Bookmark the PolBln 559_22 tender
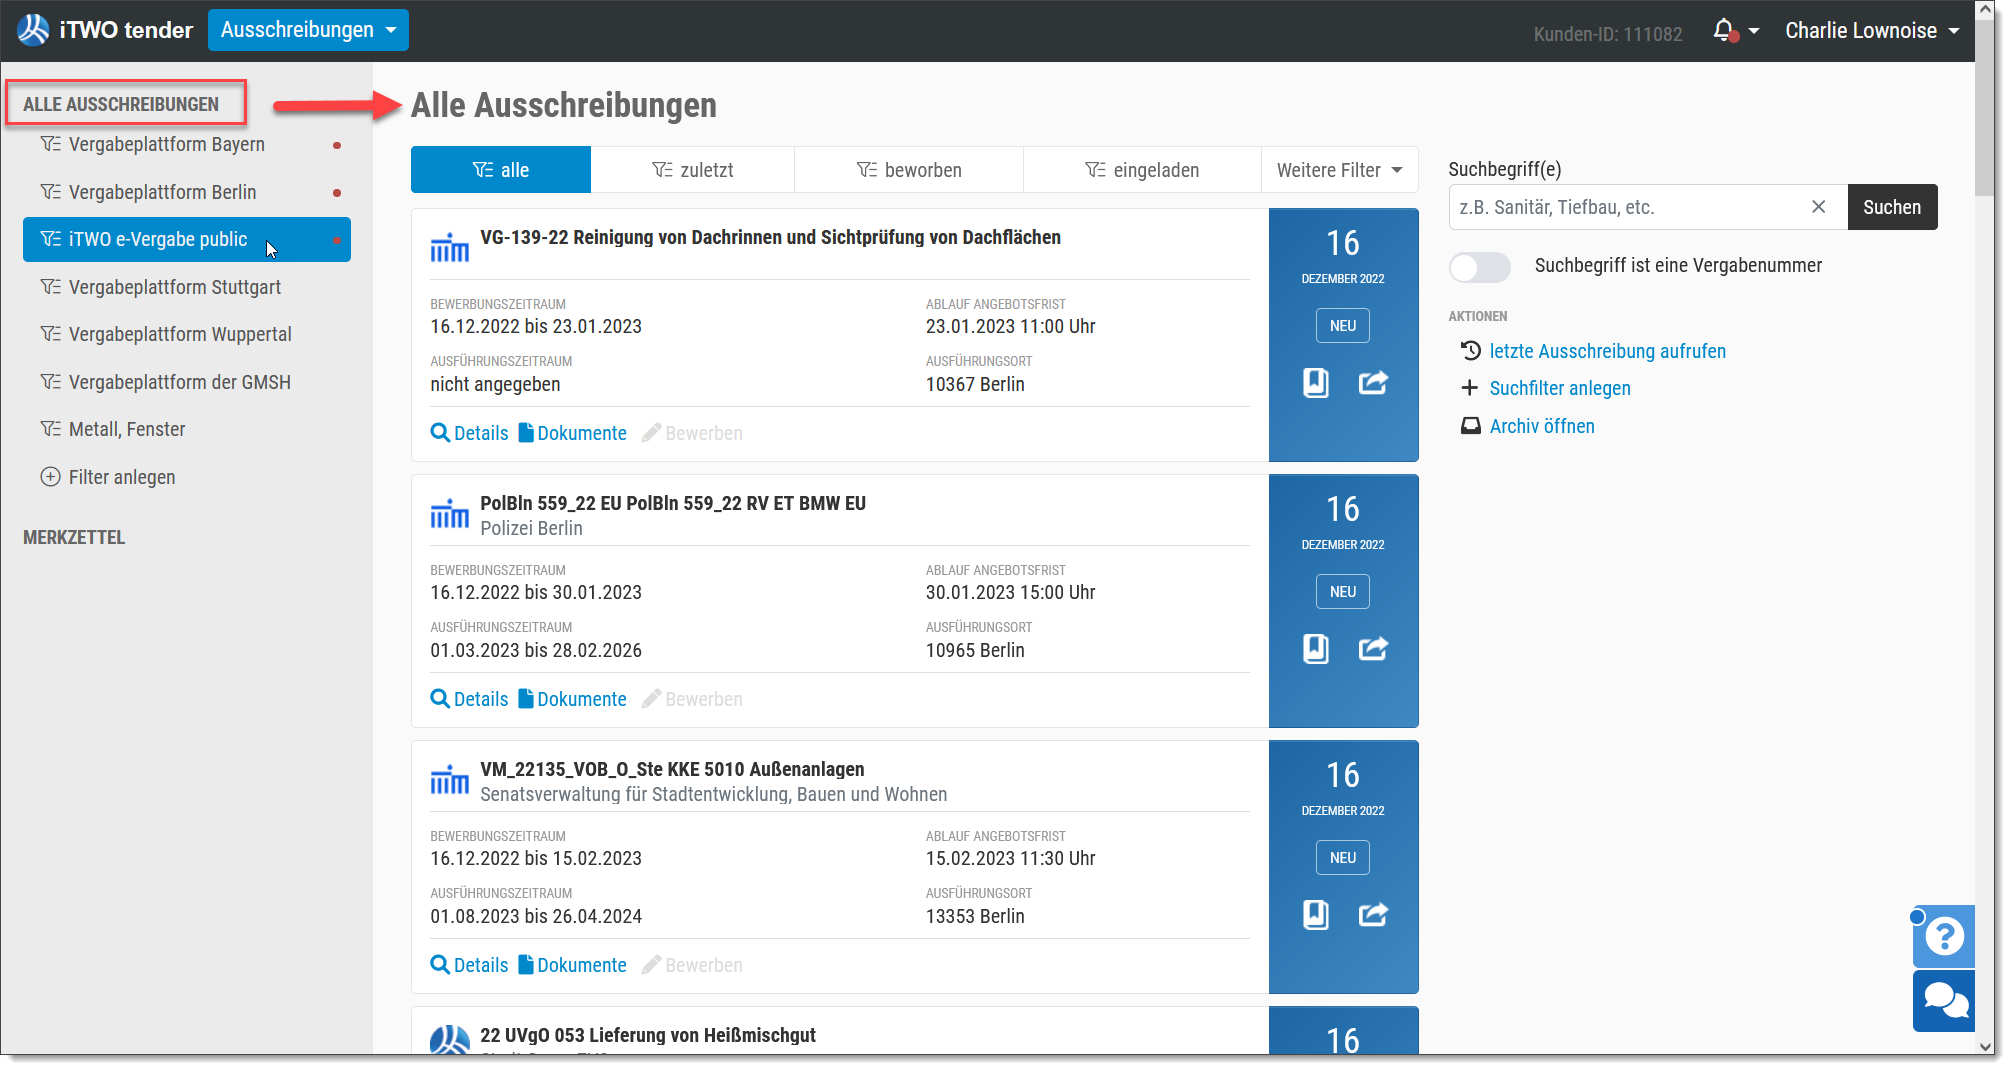This screenshot has width=2010, height=1070. 1316,649
